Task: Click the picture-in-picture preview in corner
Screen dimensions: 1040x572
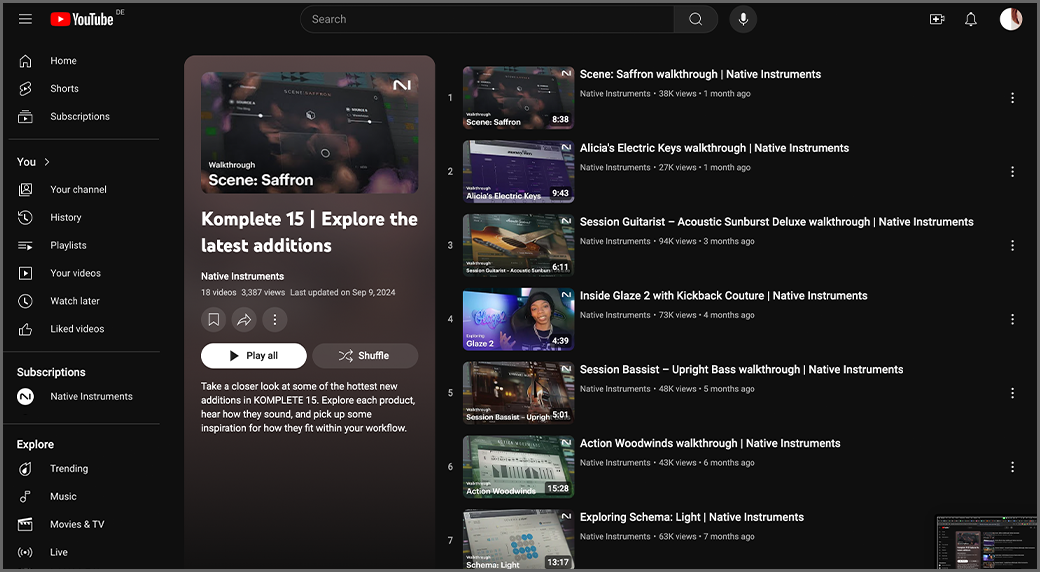Action: point(986,542)
